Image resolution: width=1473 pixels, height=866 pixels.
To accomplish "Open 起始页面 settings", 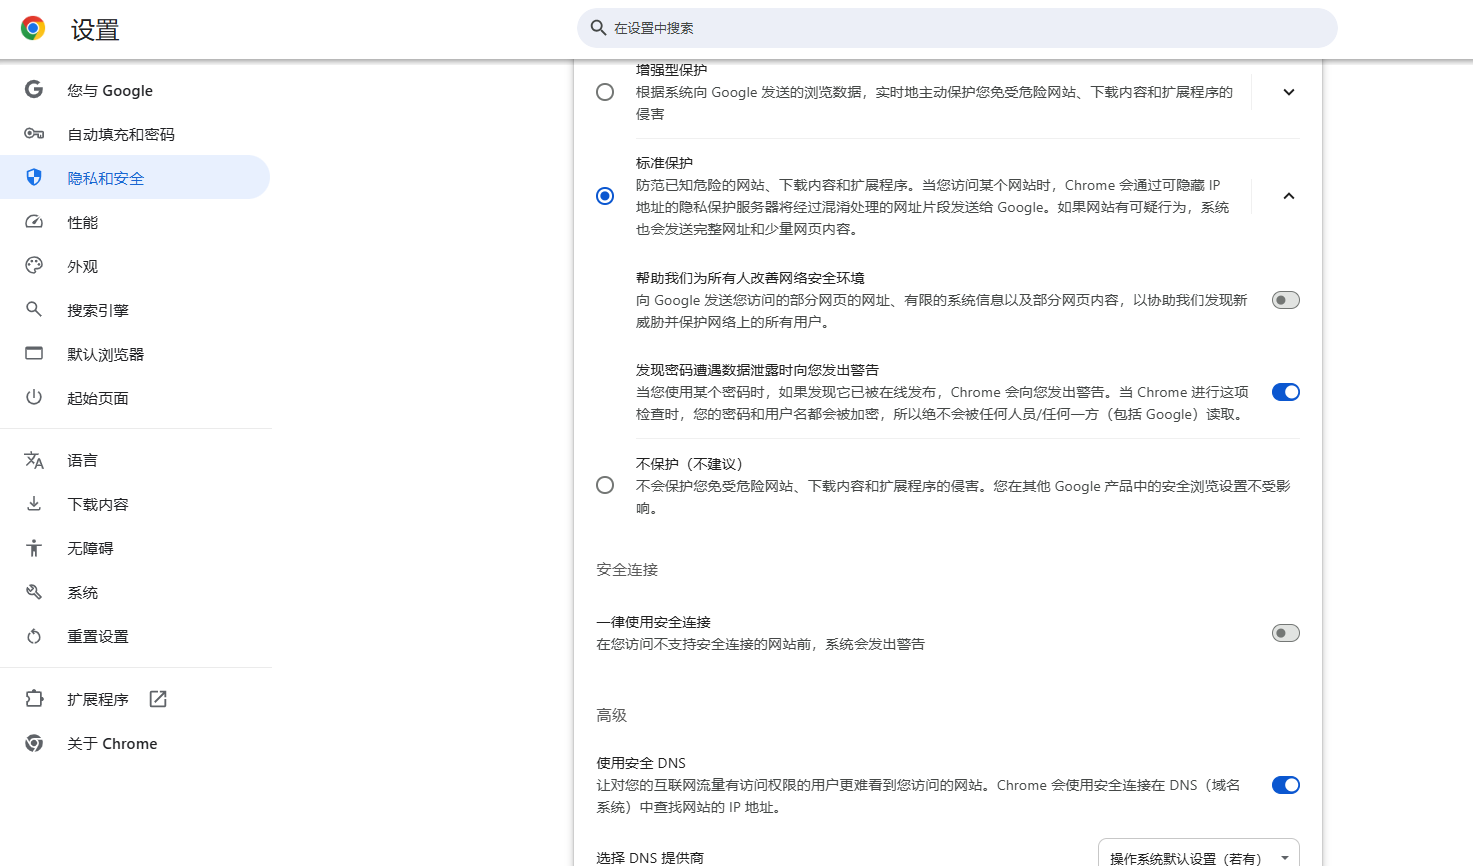I will (x=135, y=398).
